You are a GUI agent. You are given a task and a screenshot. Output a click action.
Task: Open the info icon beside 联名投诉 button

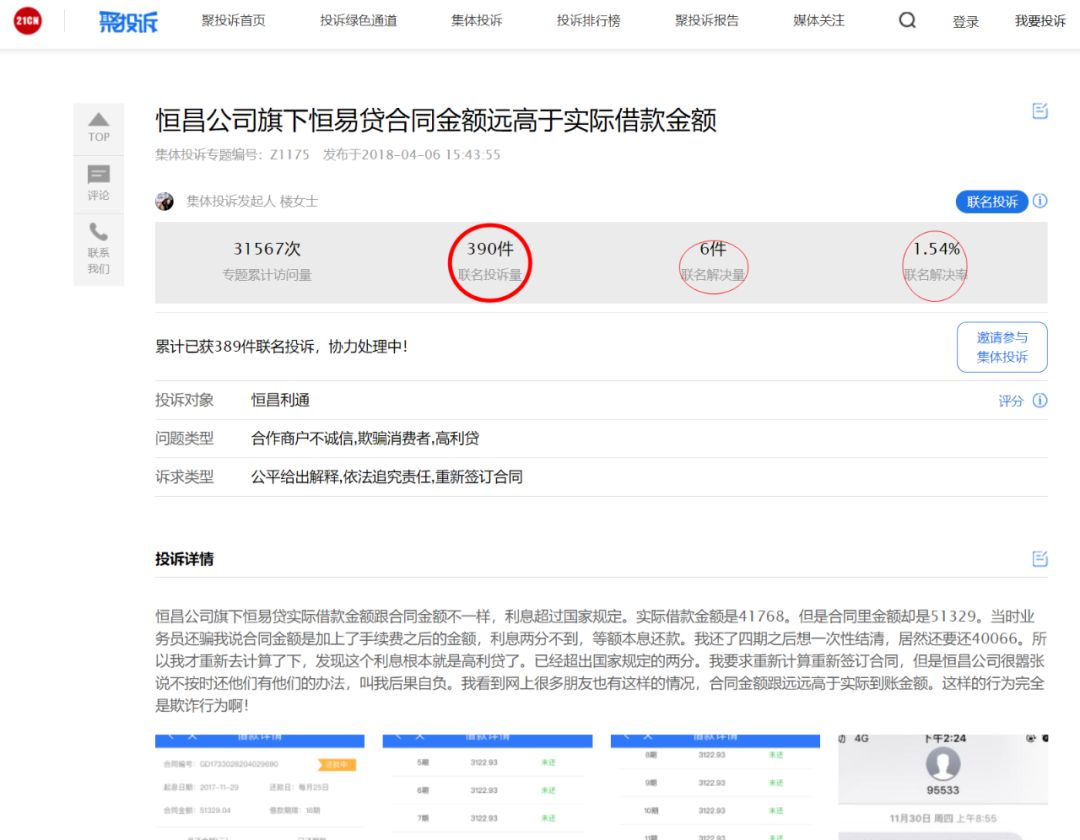click(1039, 202)
